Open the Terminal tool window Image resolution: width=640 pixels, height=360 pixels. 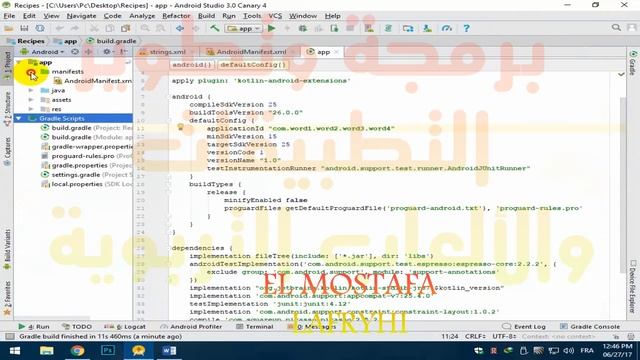[255, 327]
